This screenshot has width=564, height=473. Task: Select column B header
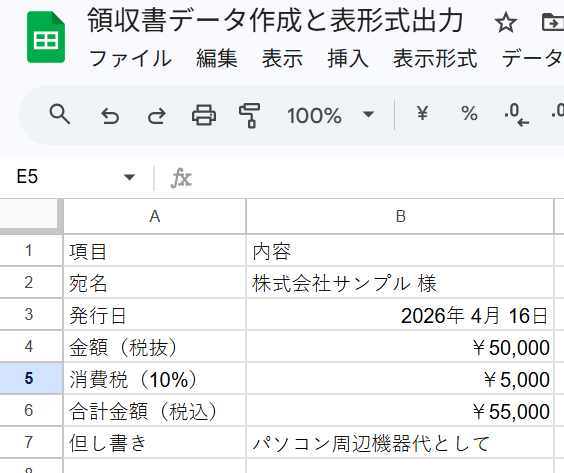click(400, 216)
